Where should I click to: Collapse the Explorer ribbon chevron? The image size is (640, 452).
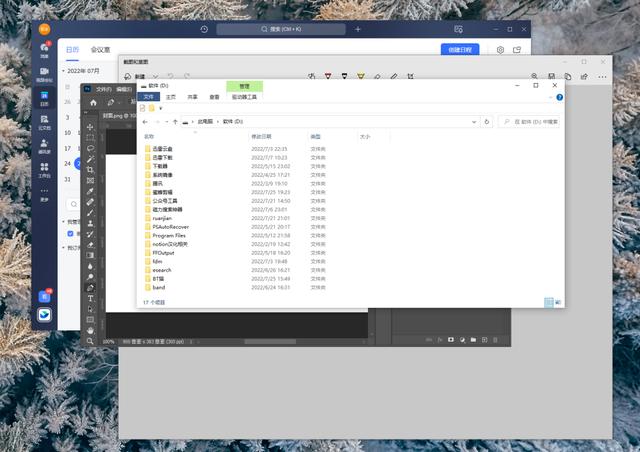(550, 97)
